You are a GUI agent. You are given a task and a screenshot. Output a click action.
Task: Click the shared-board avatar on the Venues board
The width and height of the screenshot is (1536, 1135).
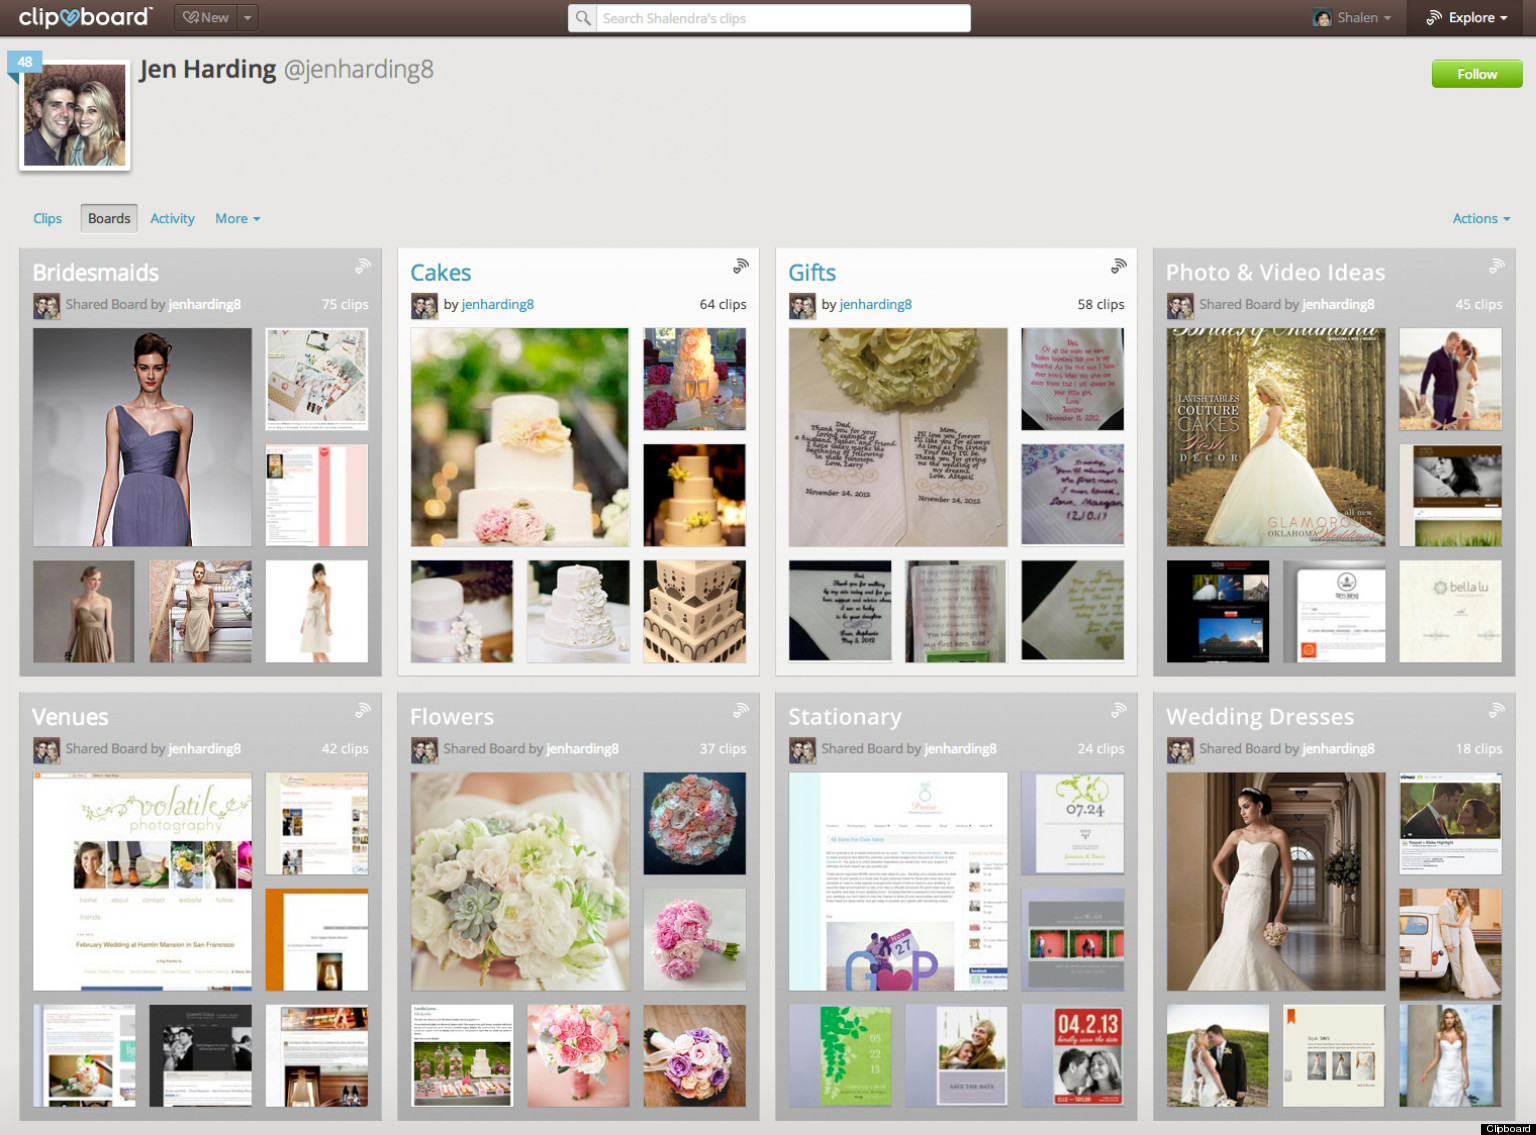(x=46, y=748)
